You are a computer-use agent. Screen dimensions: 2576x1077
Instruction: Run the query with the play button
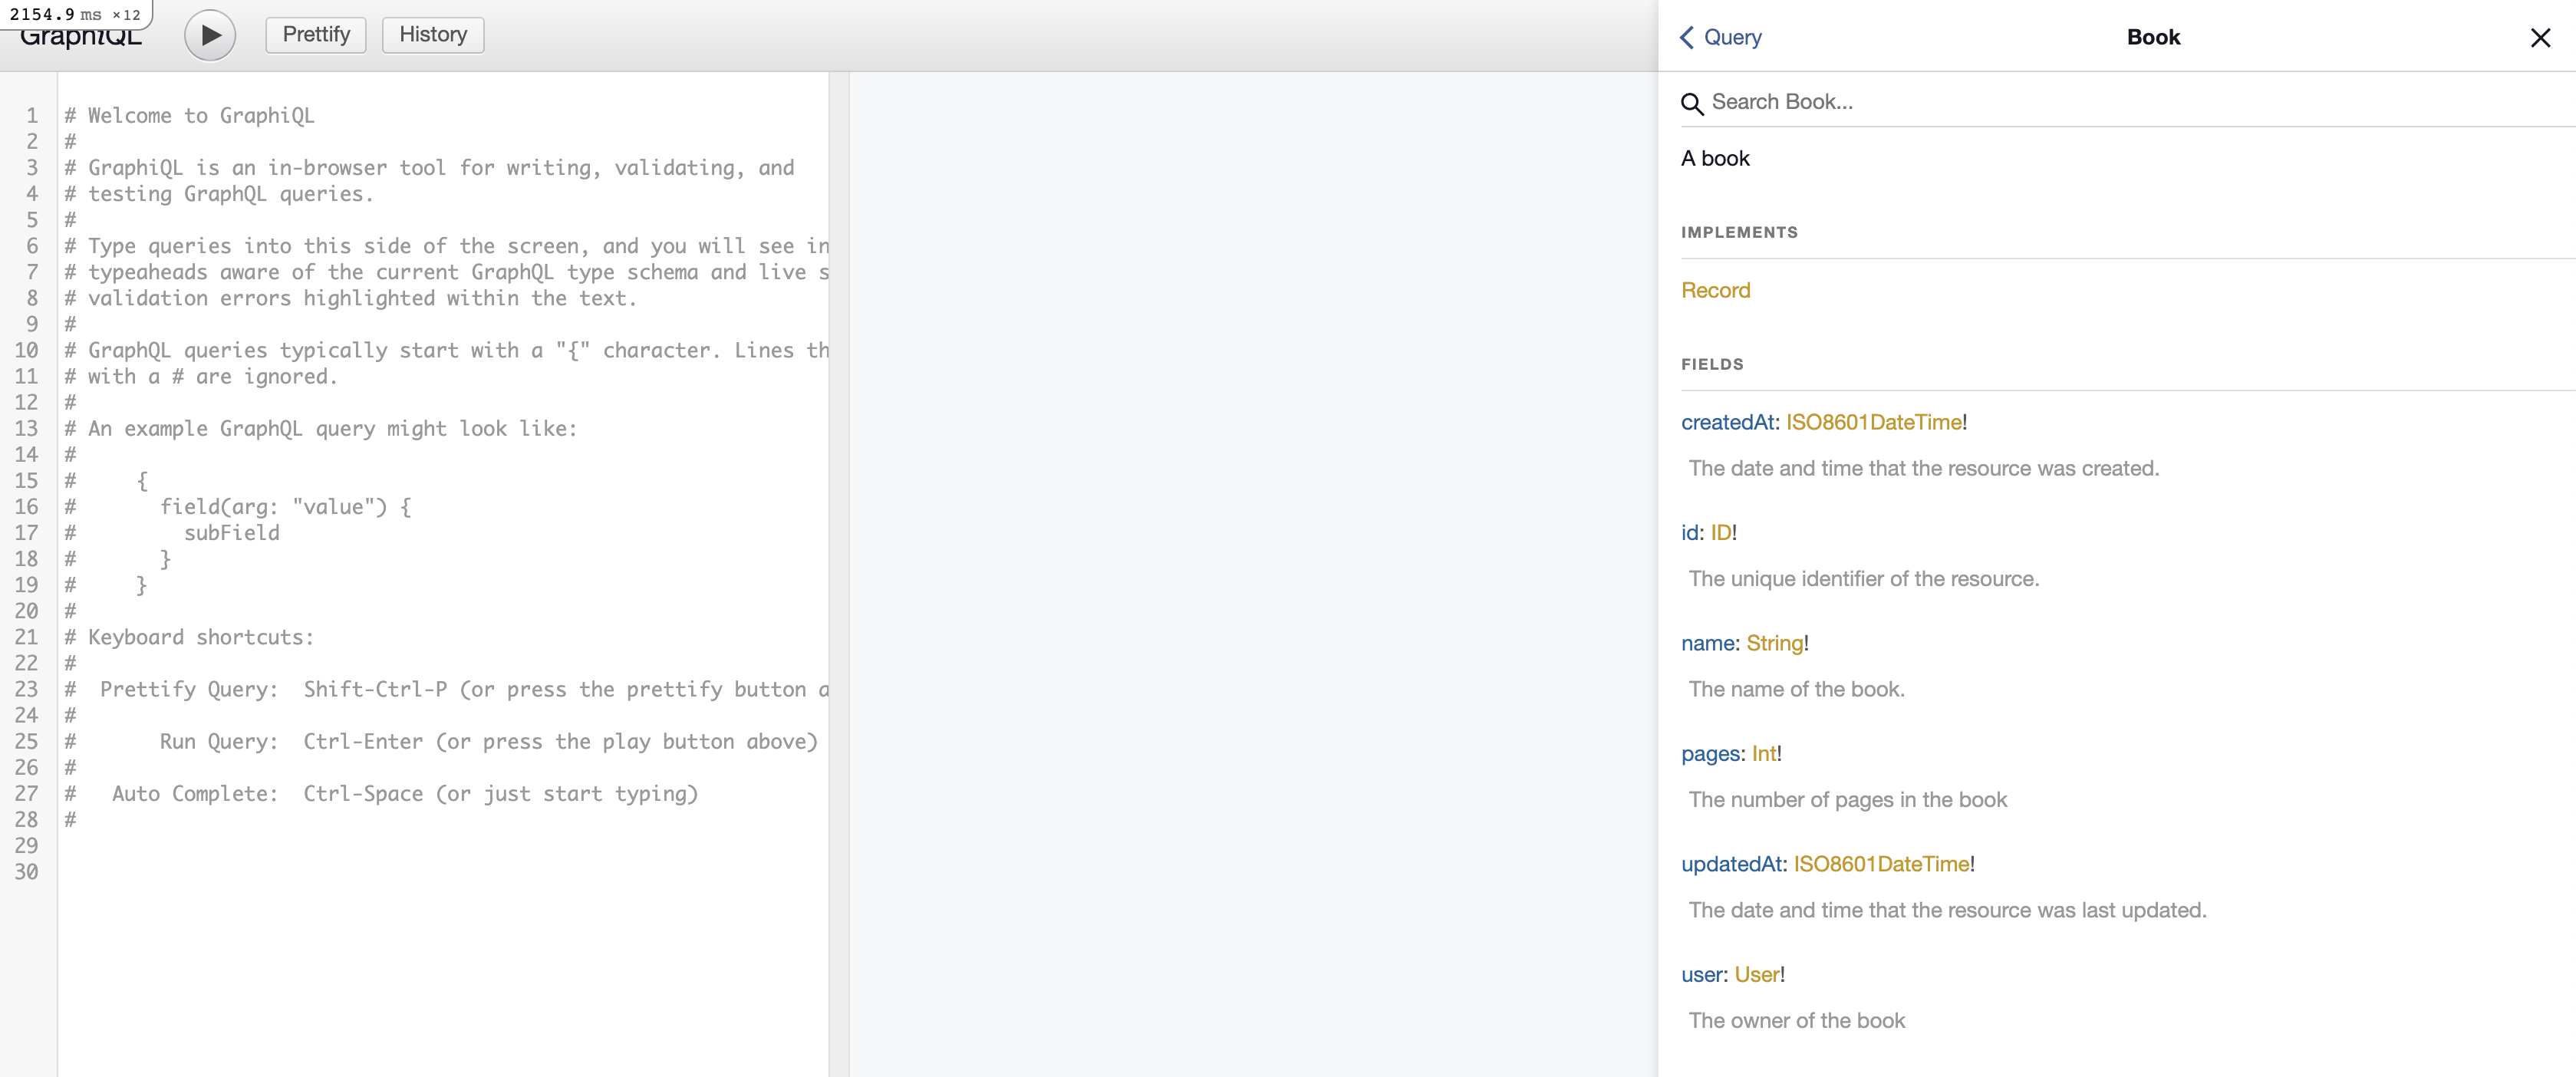point(210,35)
